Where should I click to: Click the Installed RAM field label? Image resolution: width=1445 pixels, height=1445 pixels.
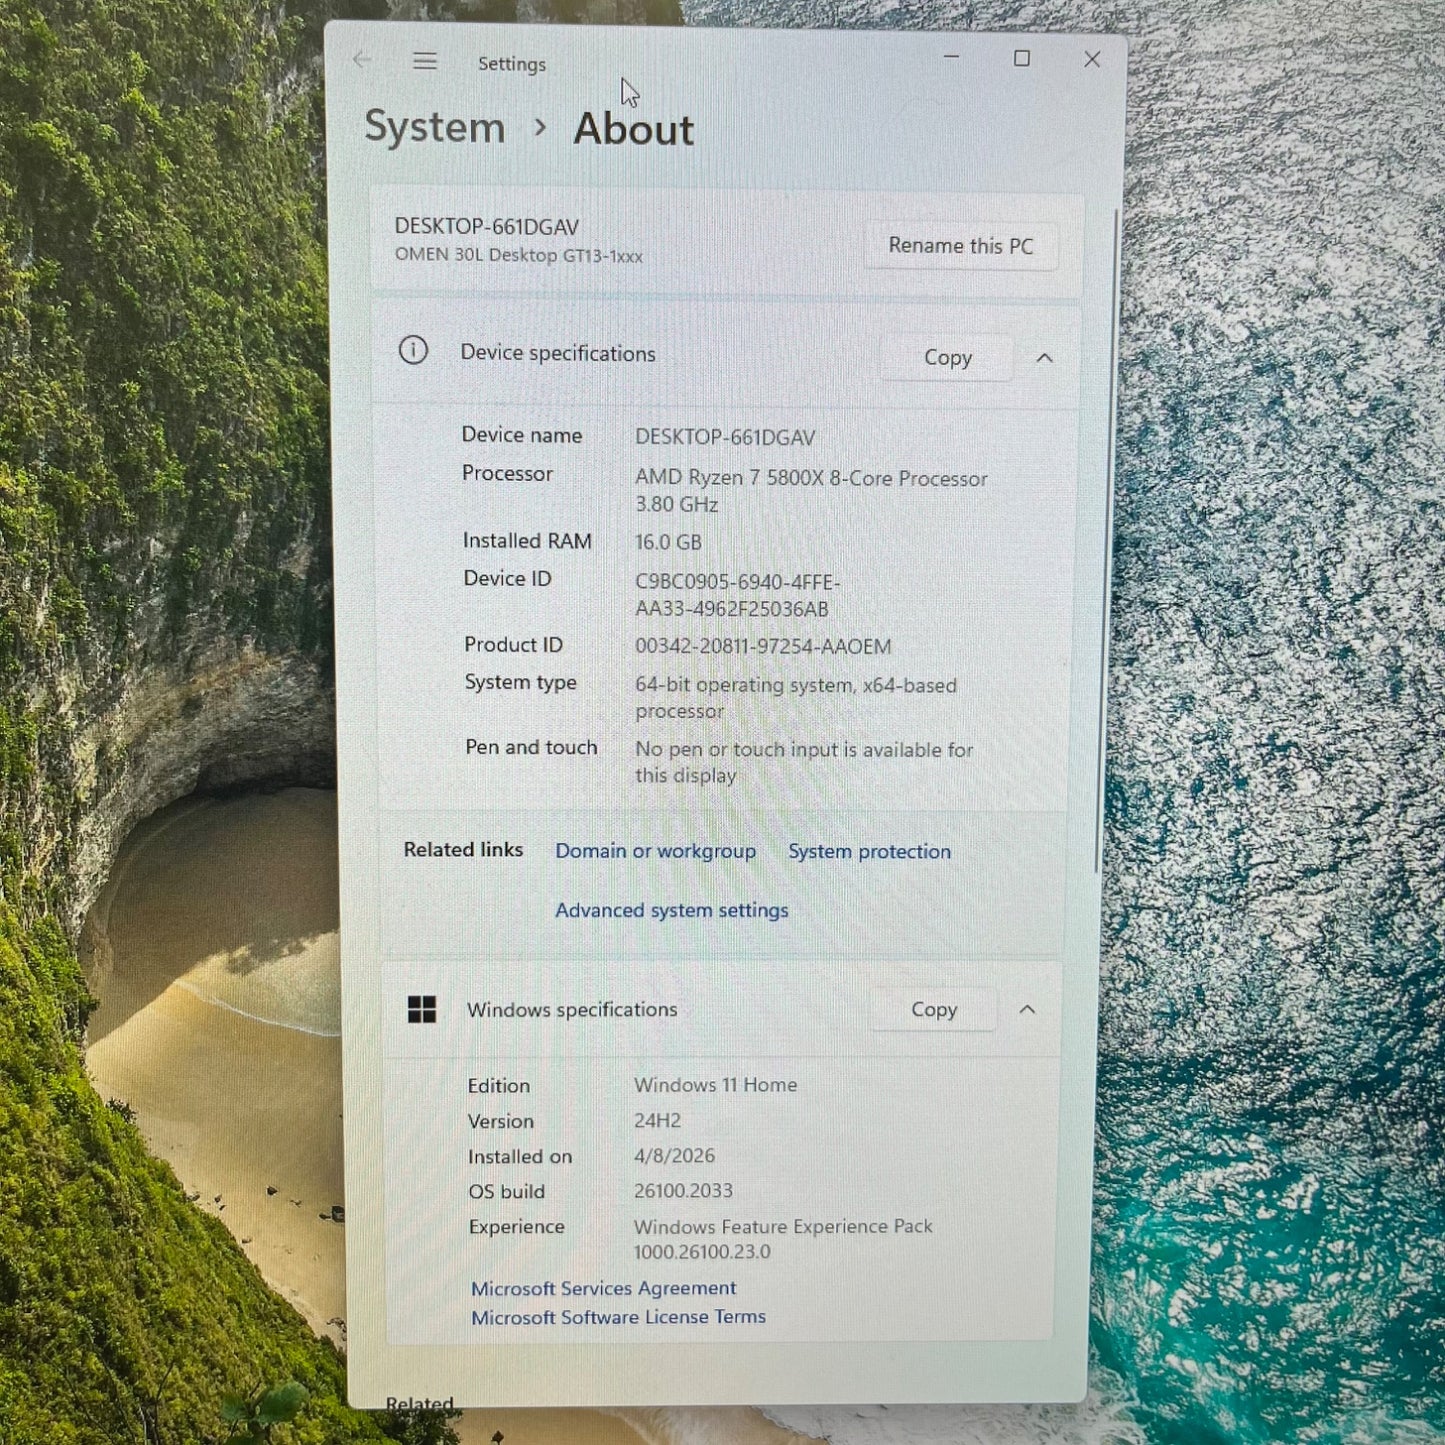527,541
